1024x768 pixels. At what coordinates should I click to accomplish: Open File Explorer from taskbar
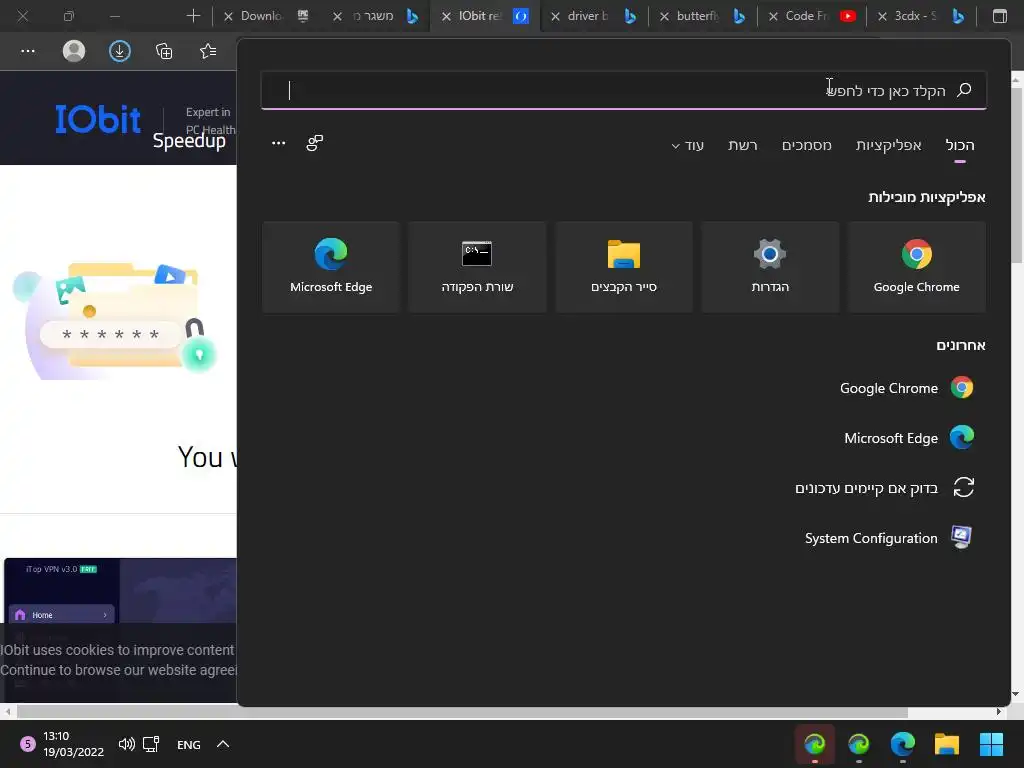tap(946, 744)
